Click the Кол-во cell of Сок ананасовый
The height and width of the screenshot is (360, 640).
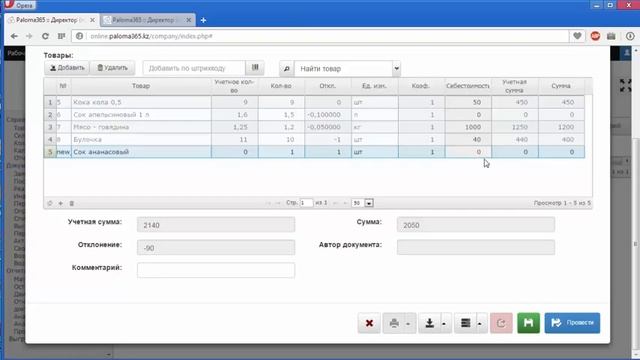pos(281,152)
